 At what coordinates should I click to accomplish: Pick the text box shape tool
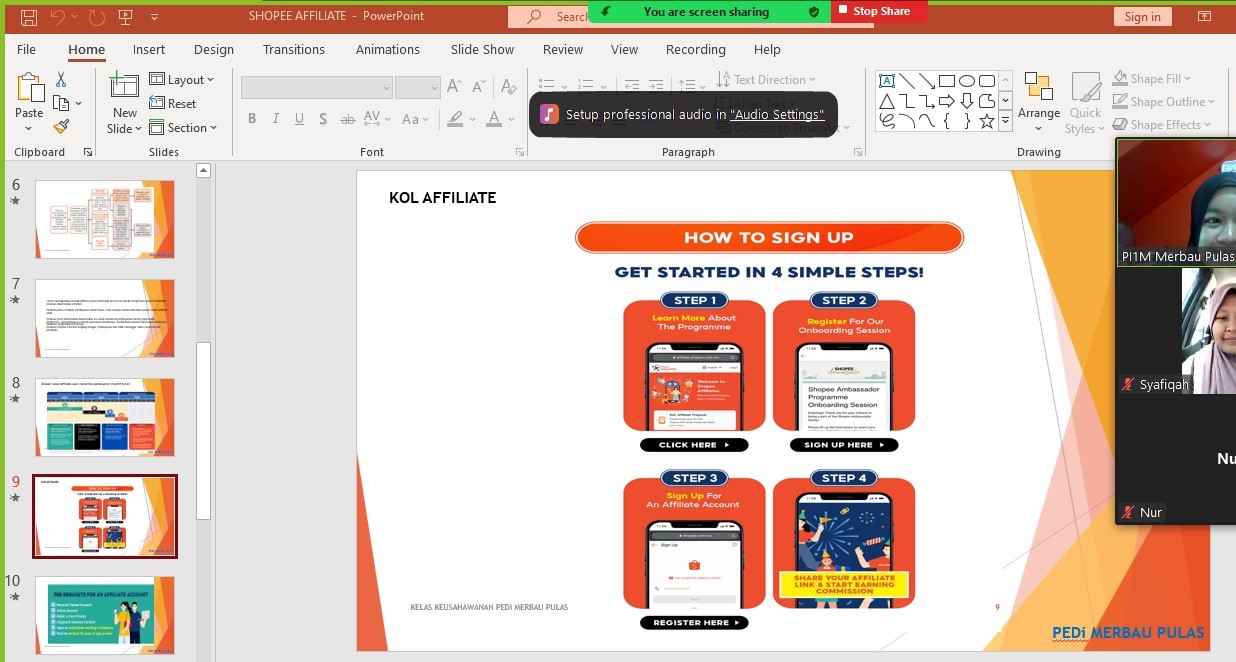(886, 81)
